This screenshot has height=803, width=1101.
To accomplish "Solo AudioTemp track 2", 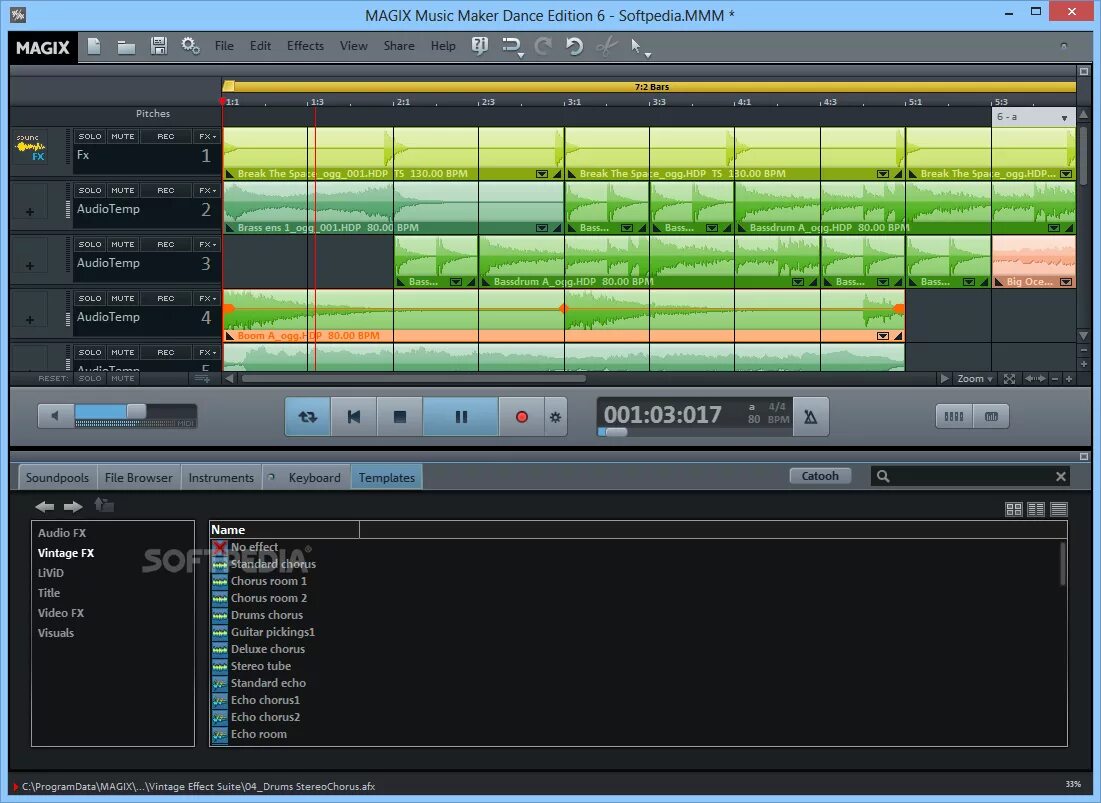I will (x=90, y=190).
